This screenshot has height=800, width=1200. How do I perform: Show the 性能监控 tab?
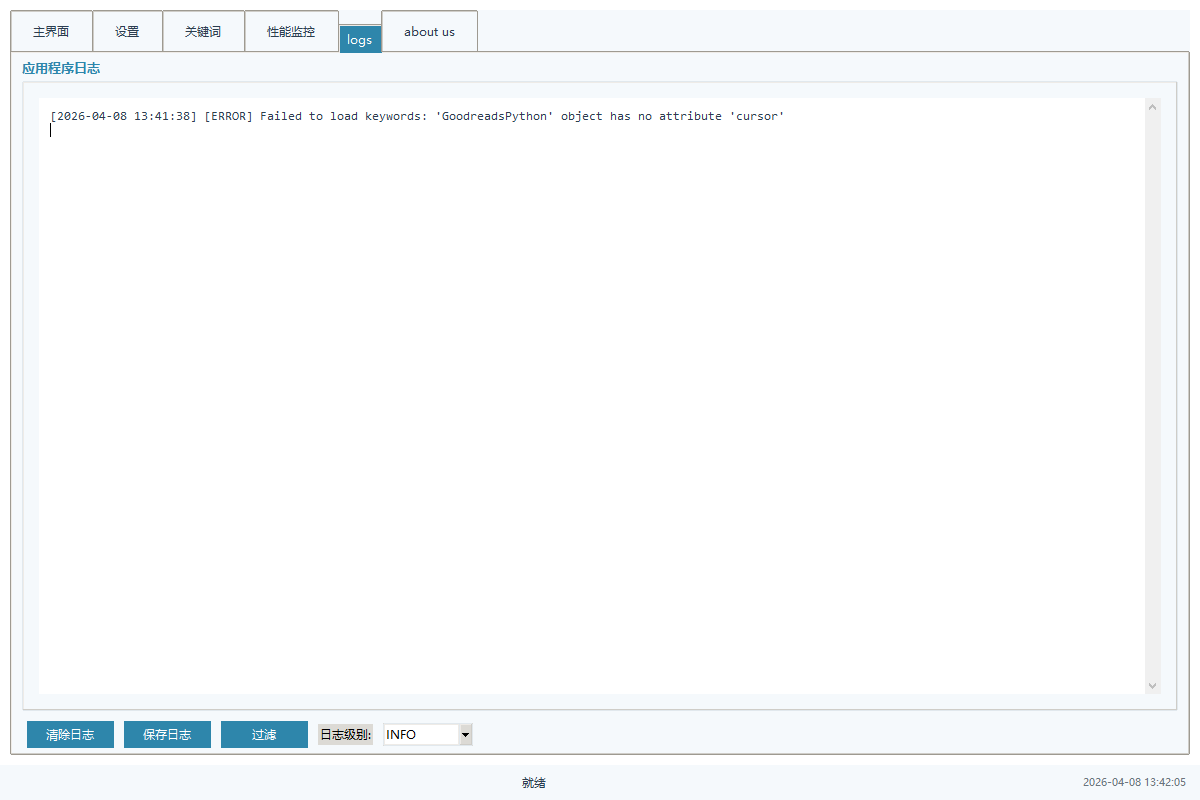coord(291,32)
